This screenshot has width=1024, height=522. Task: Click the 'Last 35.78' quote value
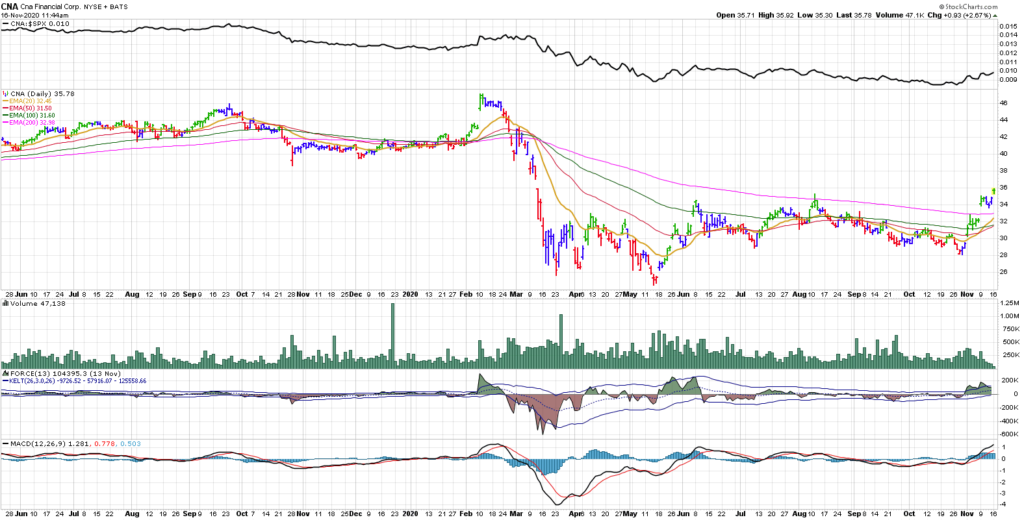pos(854,14)
